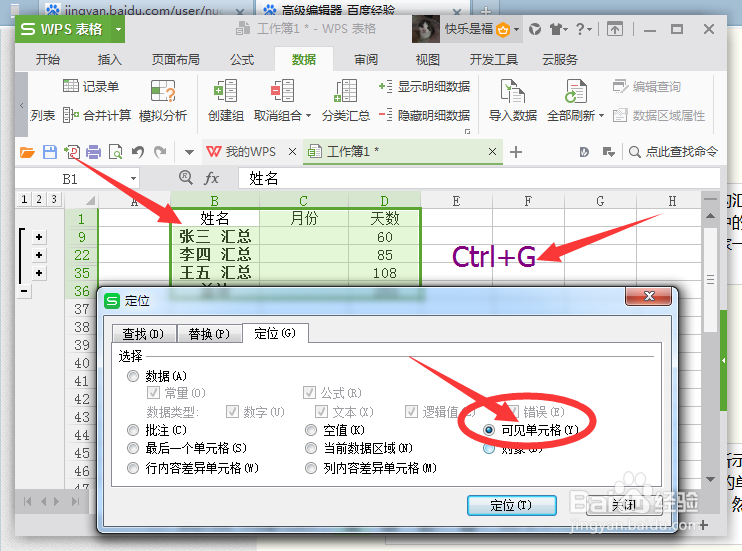The image size is (742, 551).
Task: Open the 公式 ribbon tab
Action: 242,60
